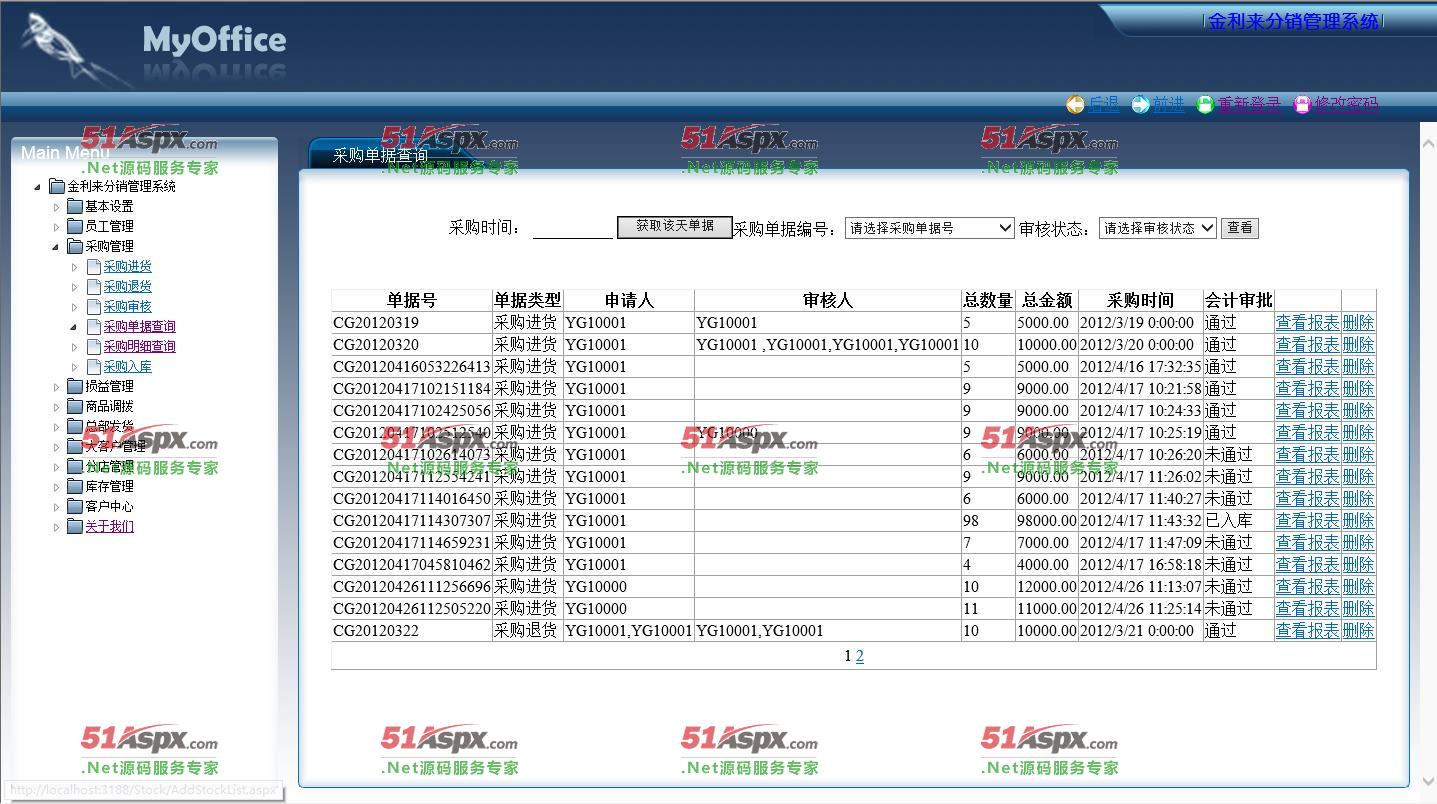Click the blue forward arrow icon (前进)
1437x804 pixels.
point(1140,104)
